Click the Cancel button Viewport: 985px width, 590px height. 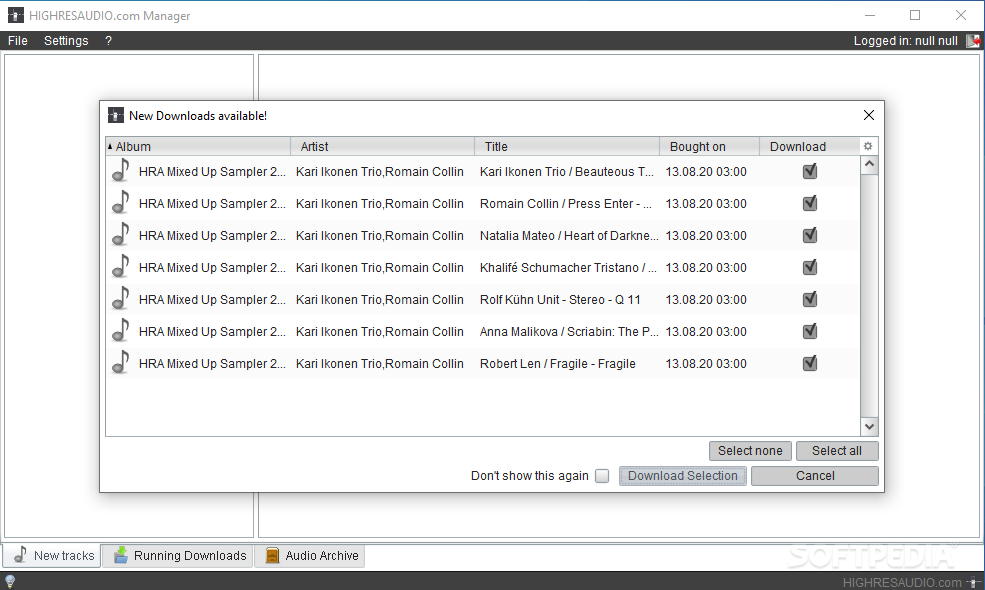click(x=815, y=476)
